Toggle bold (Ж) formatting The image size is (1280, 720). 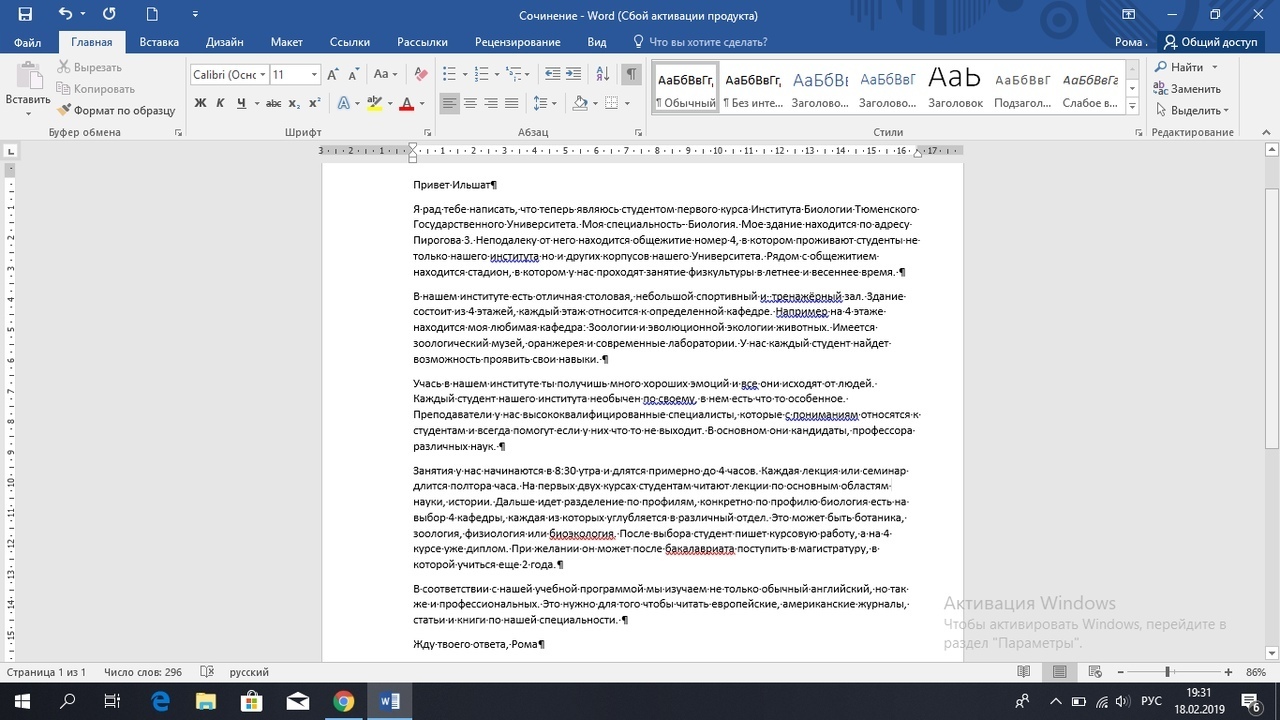pos(200,103)
